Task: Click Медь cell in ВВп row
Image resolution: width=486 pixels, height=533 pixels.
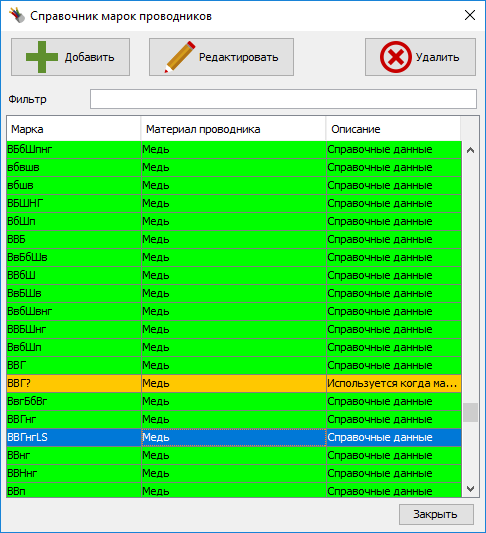Action: 233,491
